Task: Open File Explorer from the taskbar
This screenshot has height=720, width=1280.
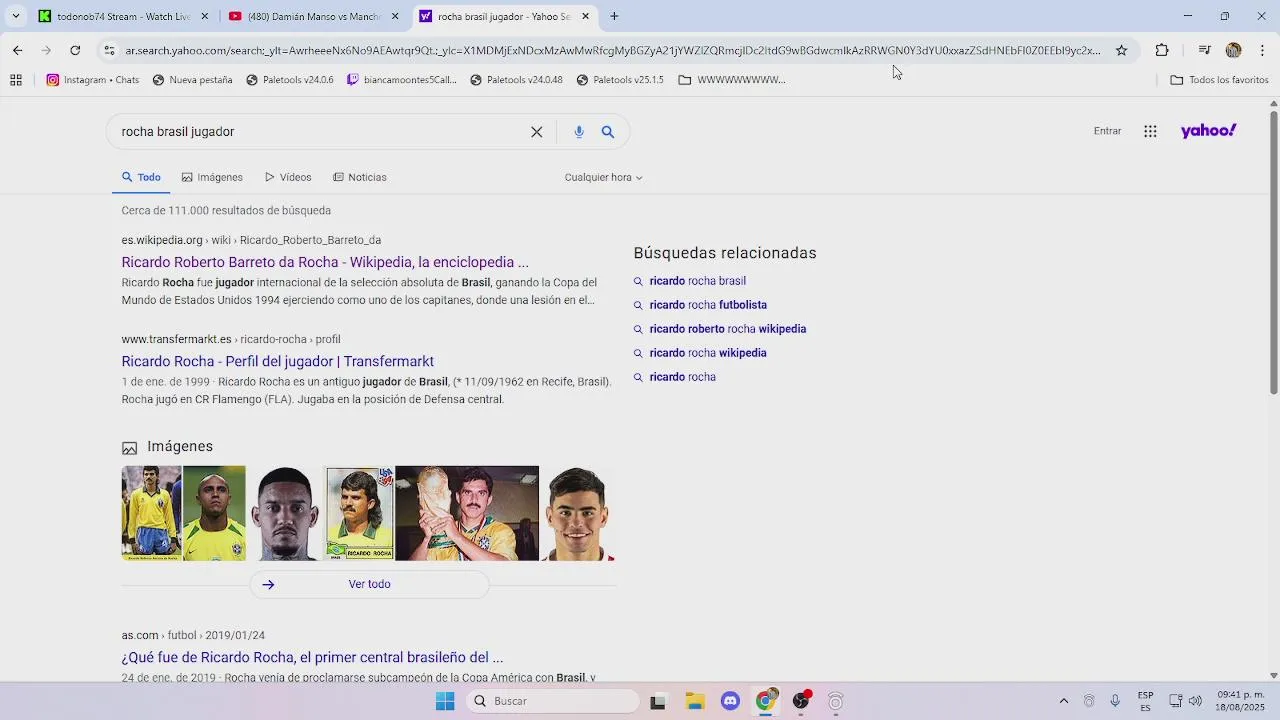Action: [695, 701]
